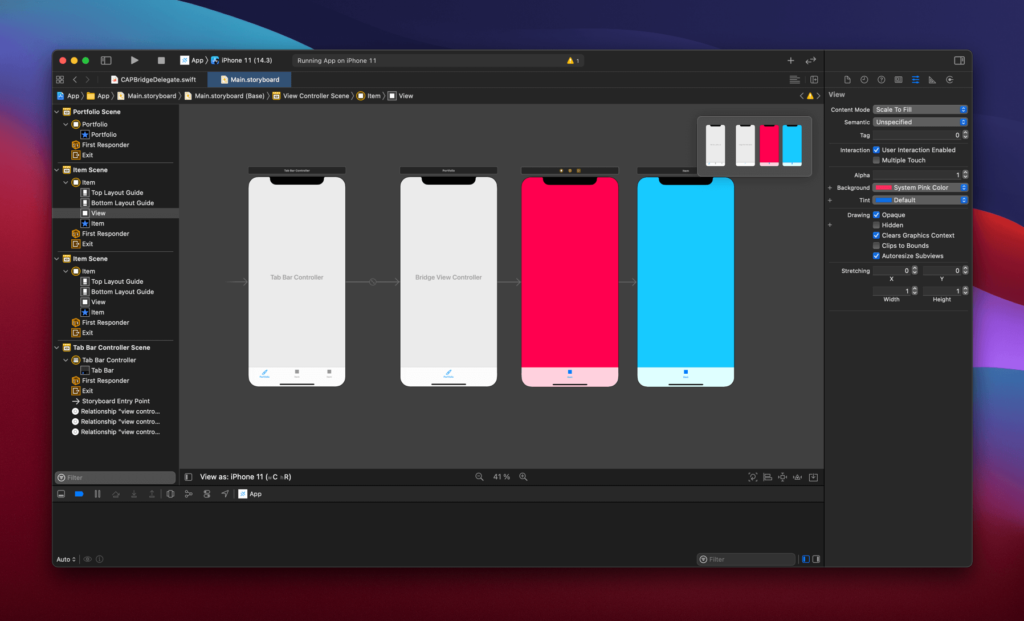Zoom in on the storyboard canvas
This screenshot has width=1024, height=621.
click(x=523, y=478)
